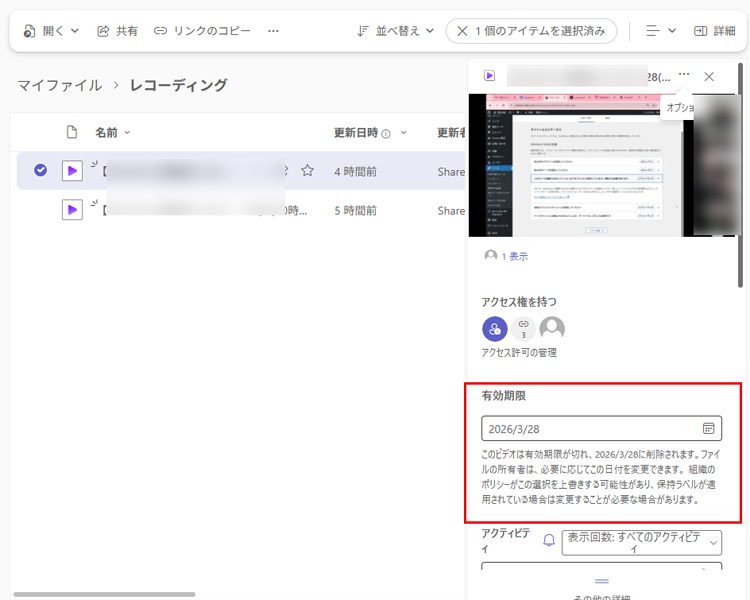The width and height of the screenshot is (750, 600).
Task: Click the 4 時間前 cell
Action: [355, 172]
